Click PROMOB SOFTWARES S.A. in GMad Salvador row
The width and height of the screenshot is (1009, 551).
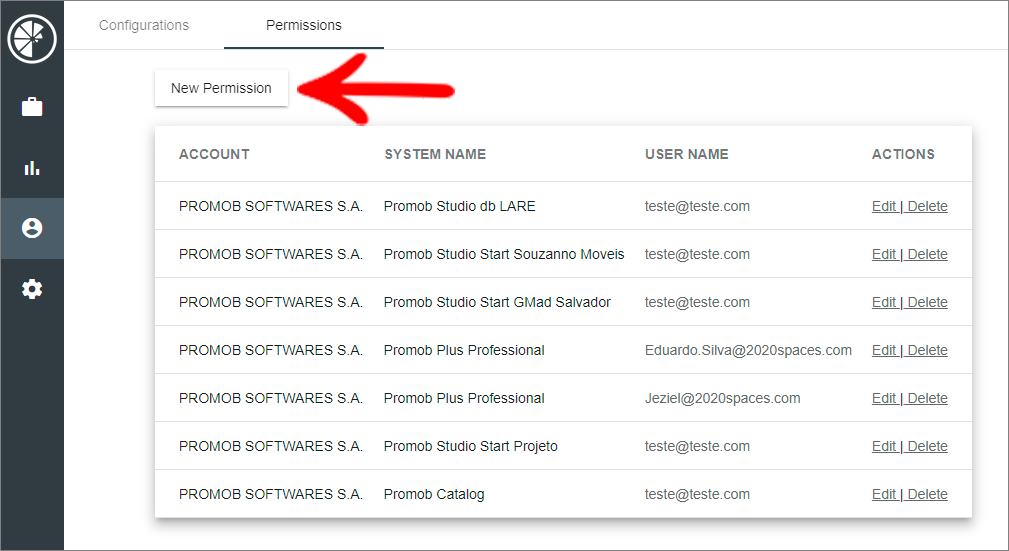(x=271, y=302)
